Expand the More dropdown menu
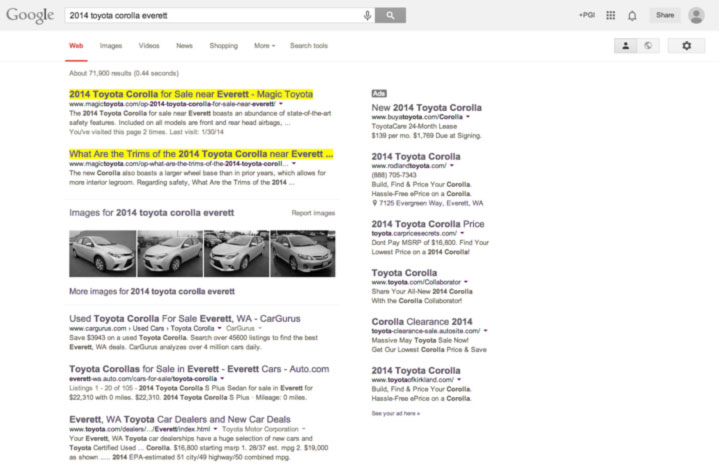Image resolution: width=719 pixels, height=467 pixels. 265,46
